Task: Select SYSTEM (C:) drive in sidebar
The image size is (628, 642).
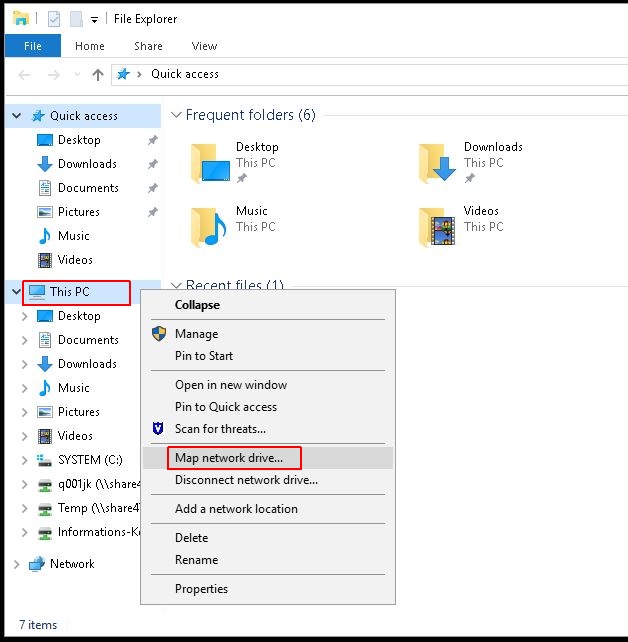Action: pos(89,460)
